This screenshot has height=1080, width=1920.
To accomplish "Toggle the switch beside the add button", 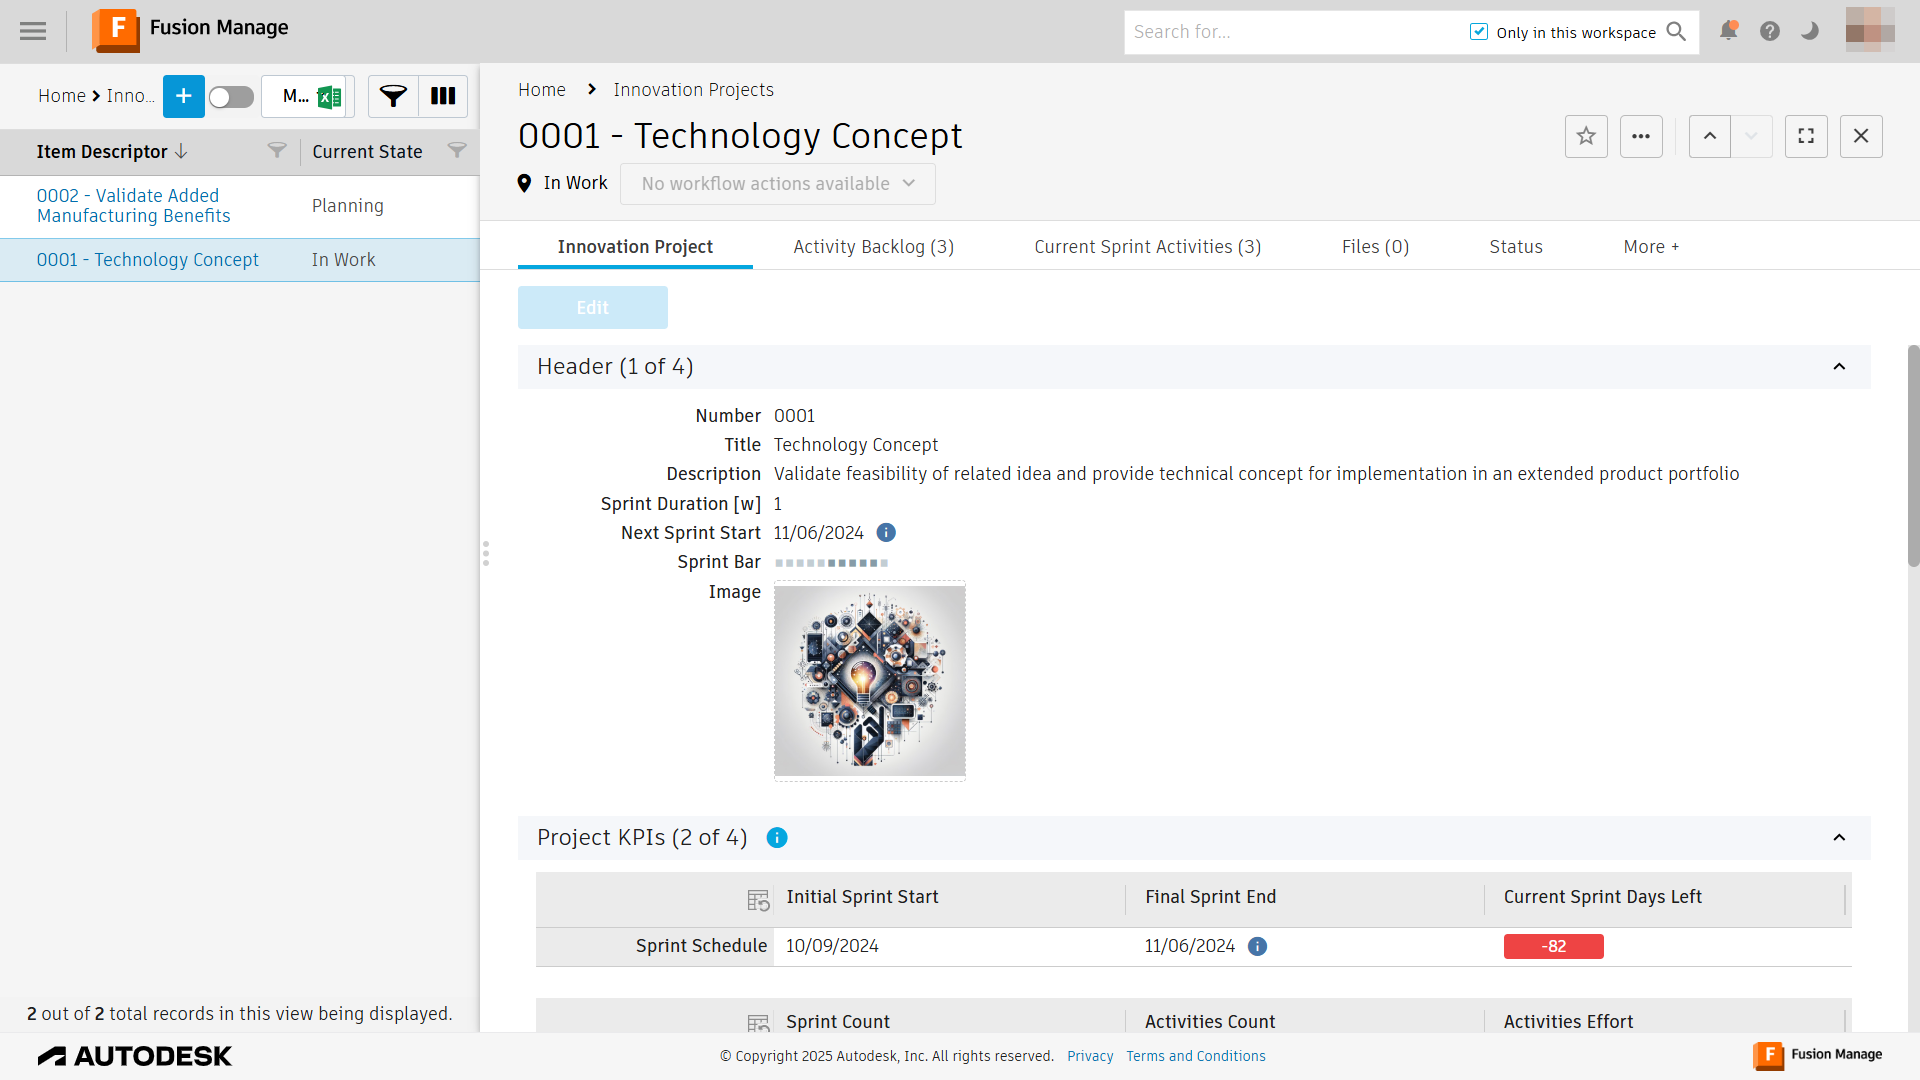I will (x=231, y=96).
